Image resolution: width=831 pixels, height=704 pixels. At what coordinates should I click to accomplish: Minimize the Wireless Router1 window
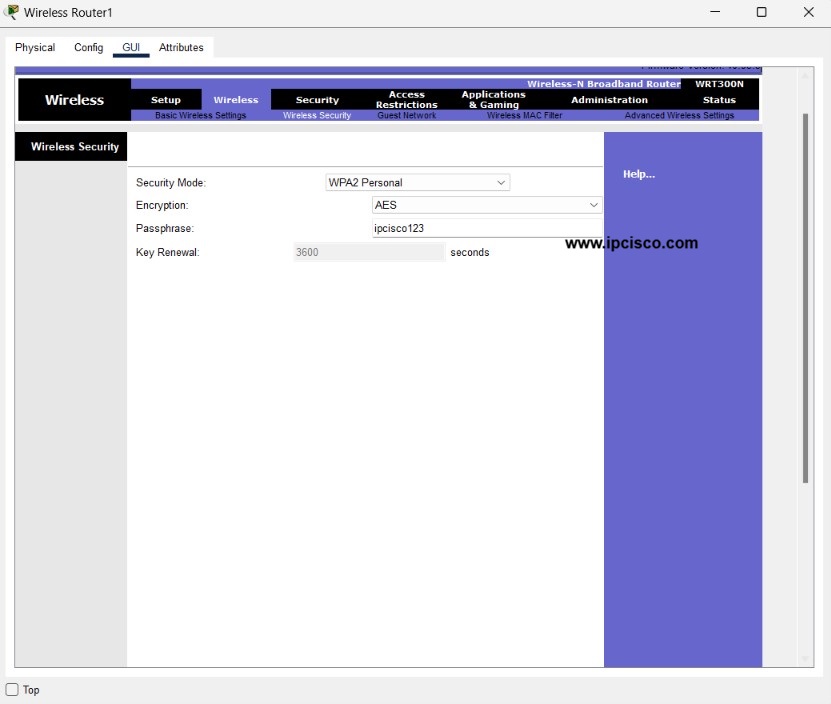point(715,12)
